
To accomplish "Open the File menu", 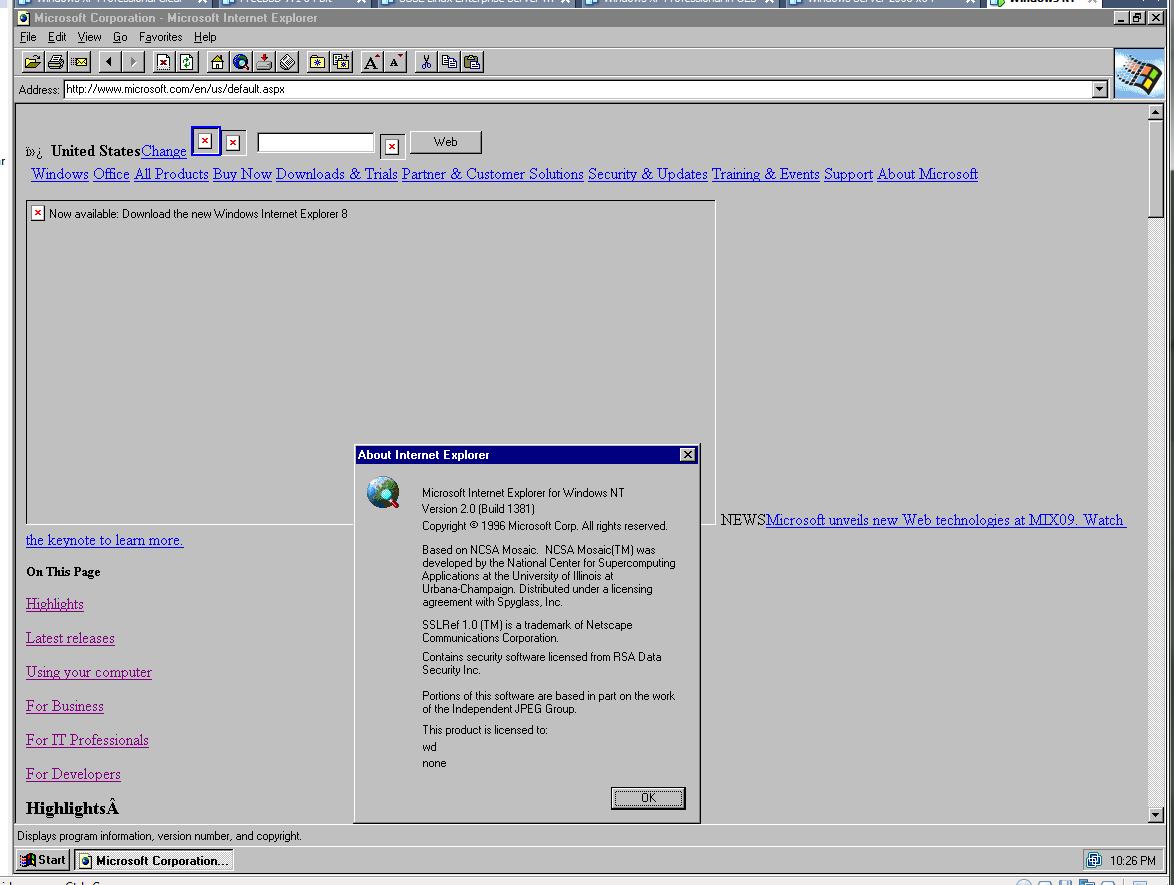I will tap(28, 37).
